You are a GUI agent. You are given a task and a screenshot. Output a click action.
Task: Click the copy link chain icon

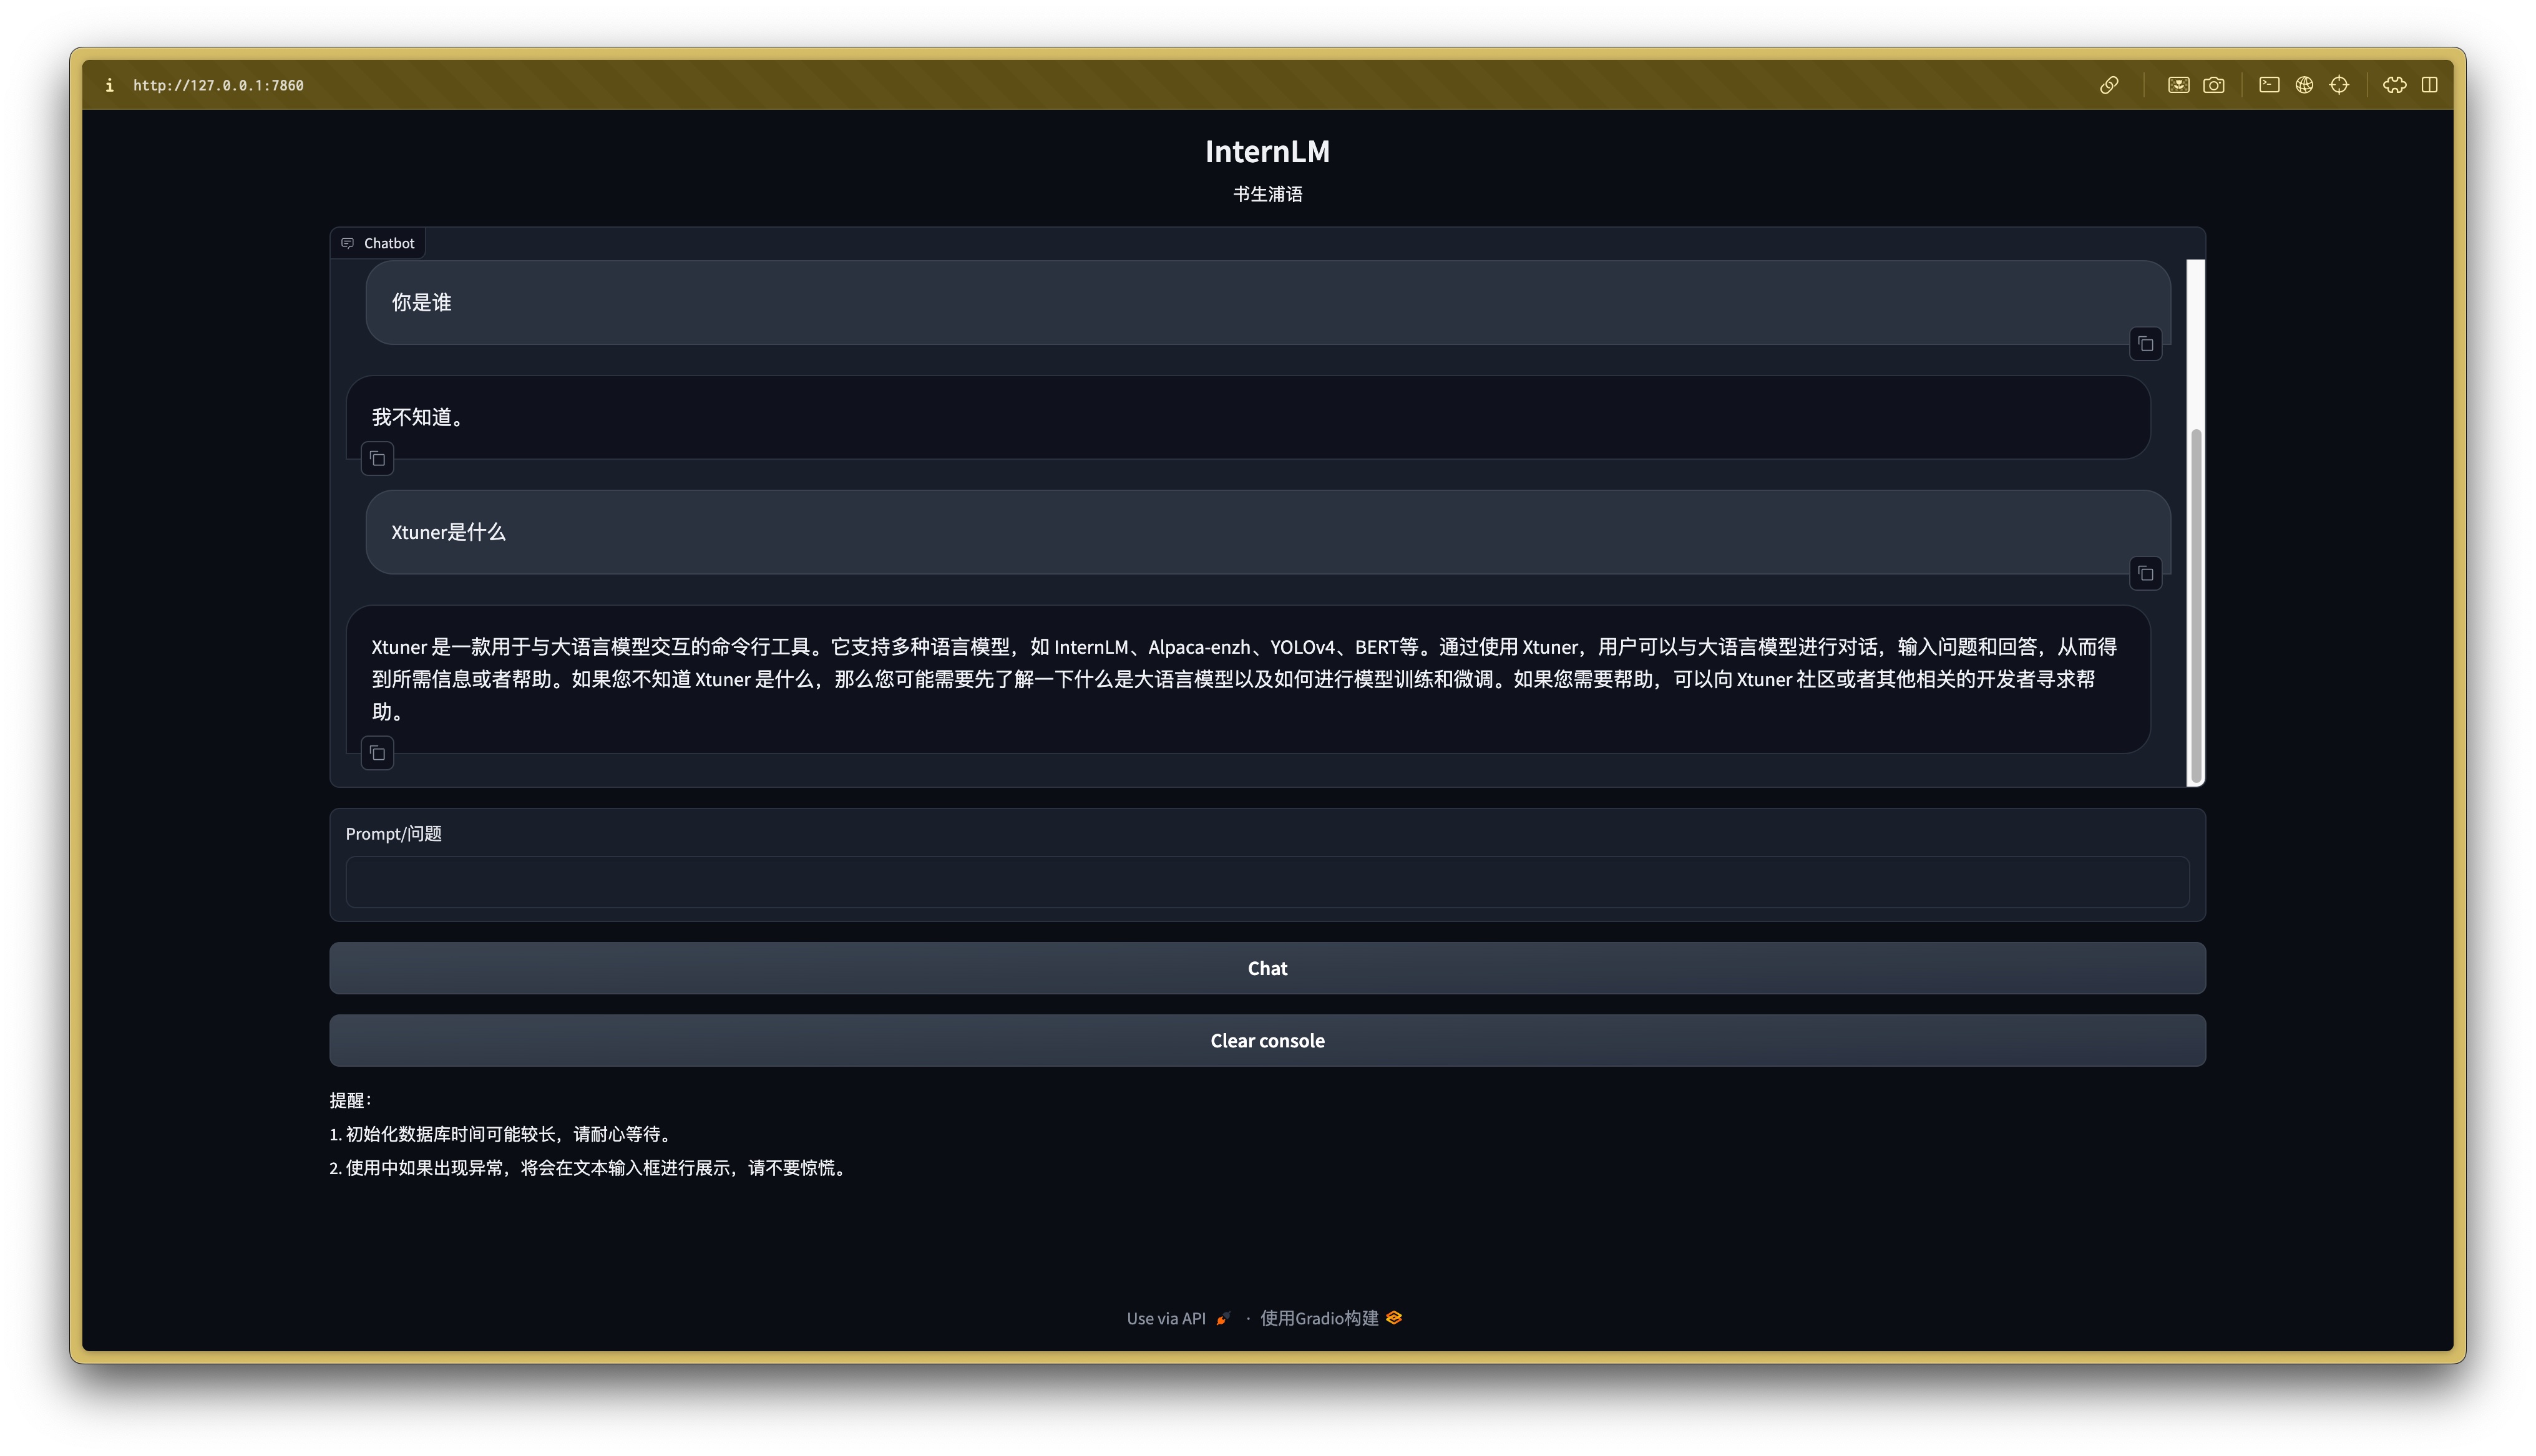tap(2109, 85)
